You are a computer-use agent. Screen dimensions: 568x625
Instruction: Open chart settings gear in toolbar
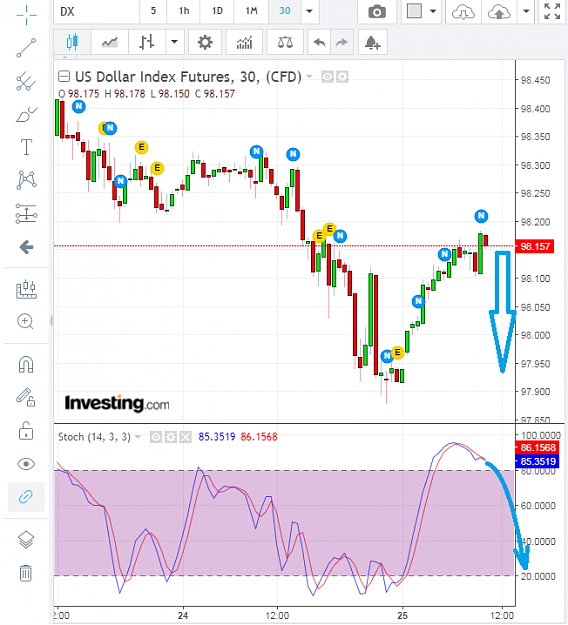coord(205,42)
